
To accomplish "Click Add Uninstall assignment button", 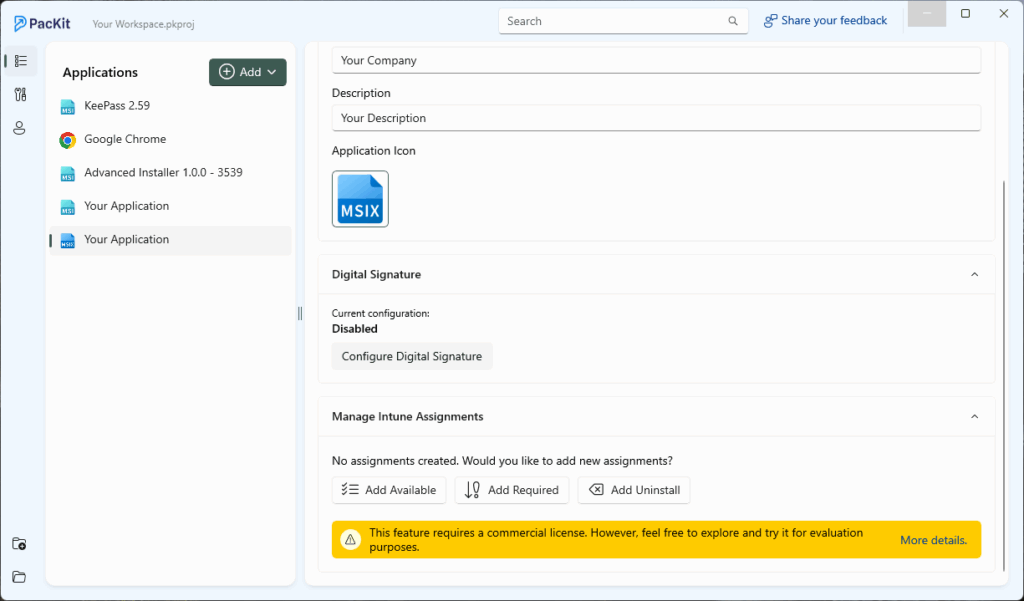I will pyautogui.click(x=634, y=490).
